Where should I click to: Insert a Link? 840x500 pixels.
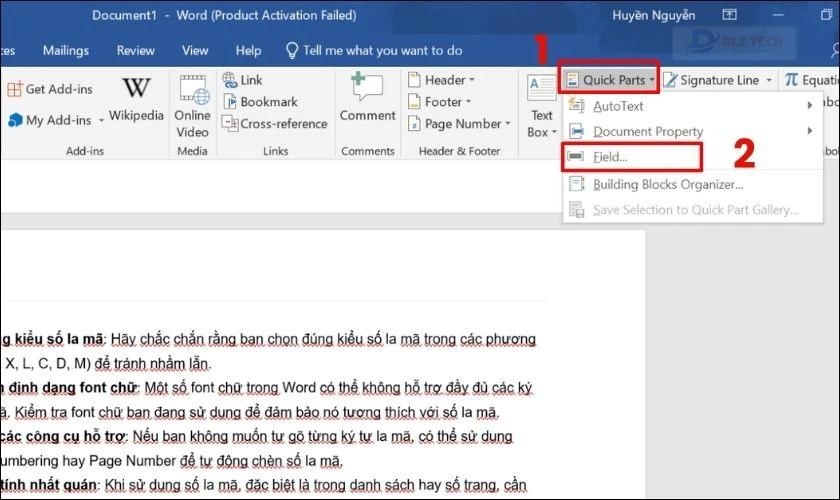pos(243,80)
